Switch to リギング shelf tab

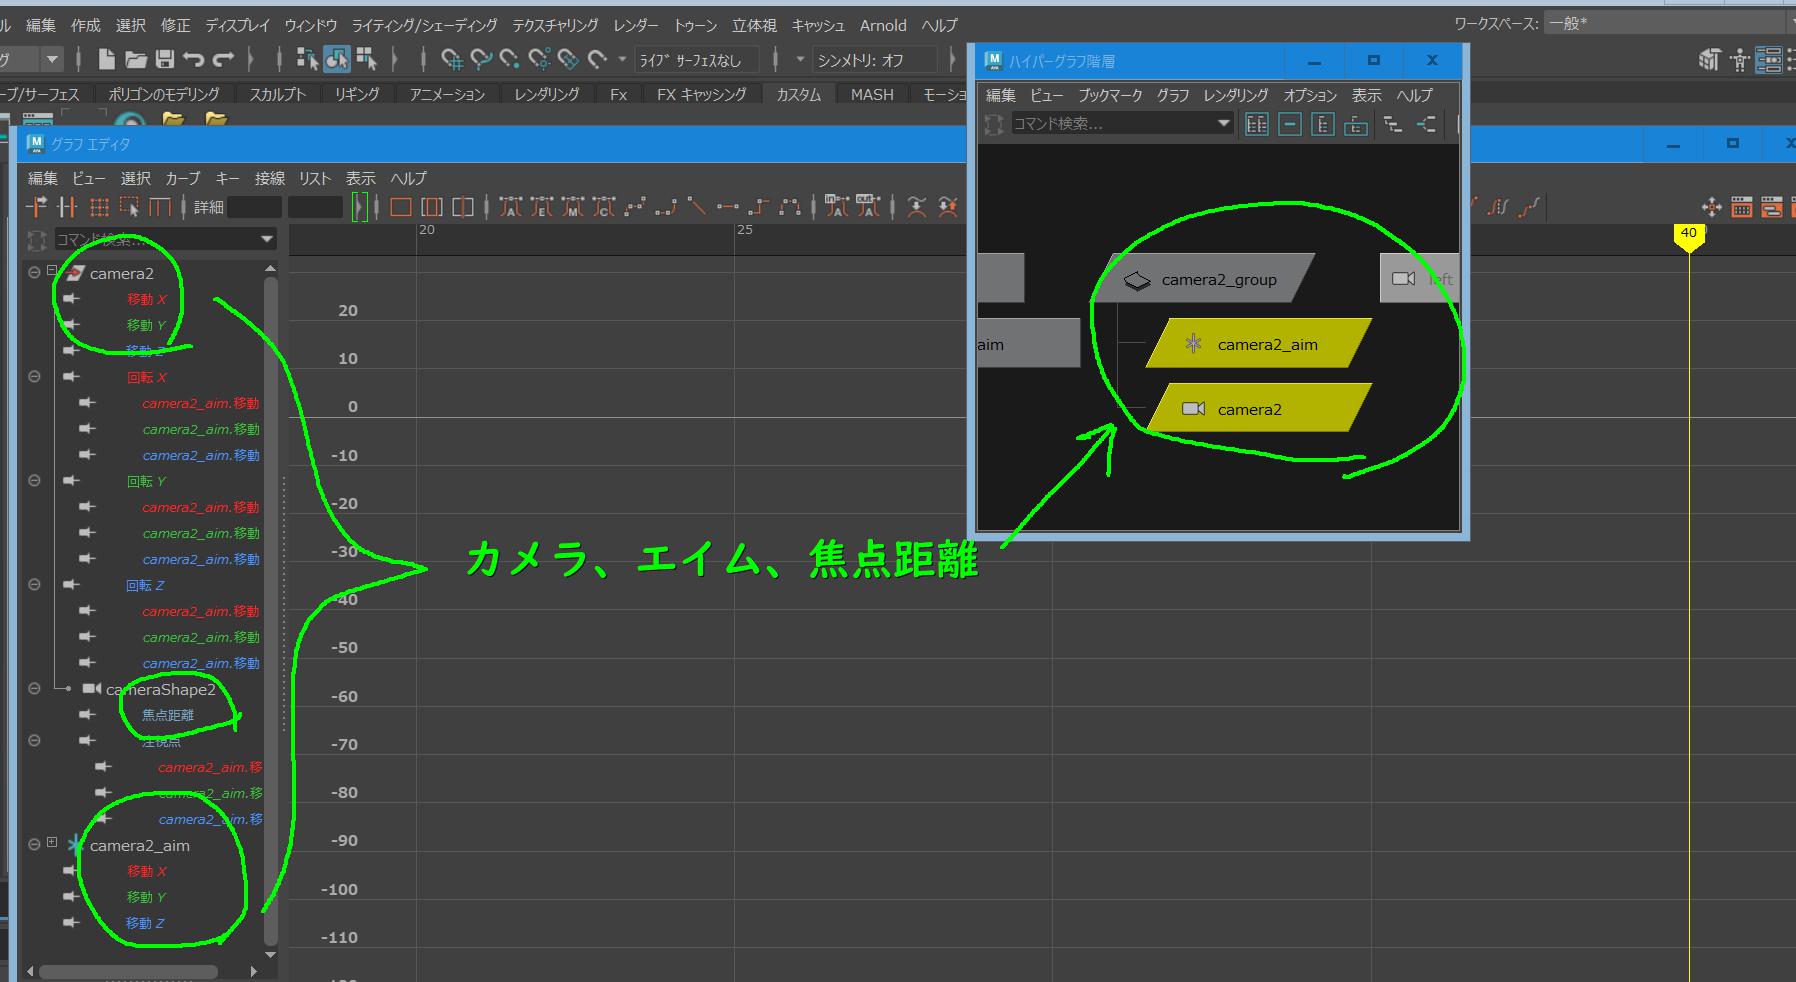(x=357, y=94)
